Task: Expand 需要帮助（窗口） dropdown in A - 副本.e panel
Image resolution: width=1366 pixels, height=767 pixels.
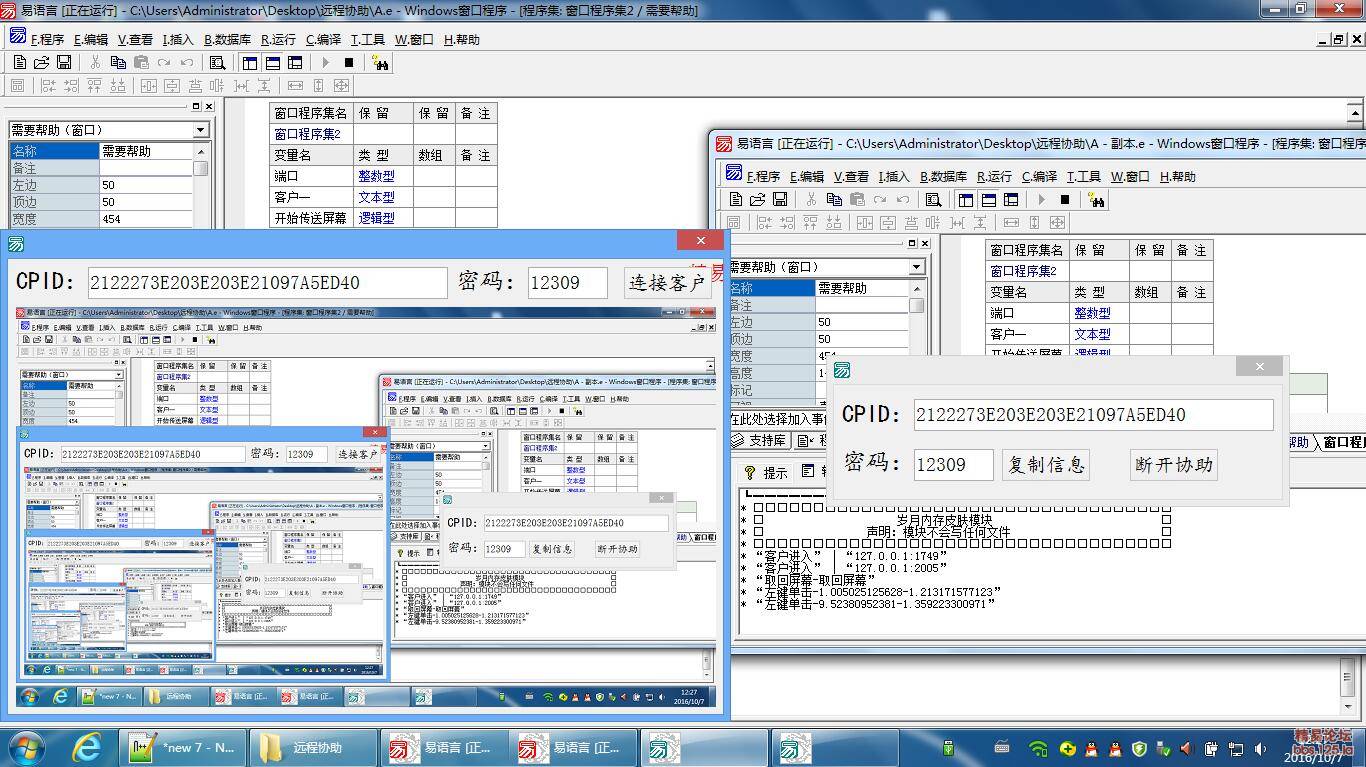Action: (x=917, y=267)
